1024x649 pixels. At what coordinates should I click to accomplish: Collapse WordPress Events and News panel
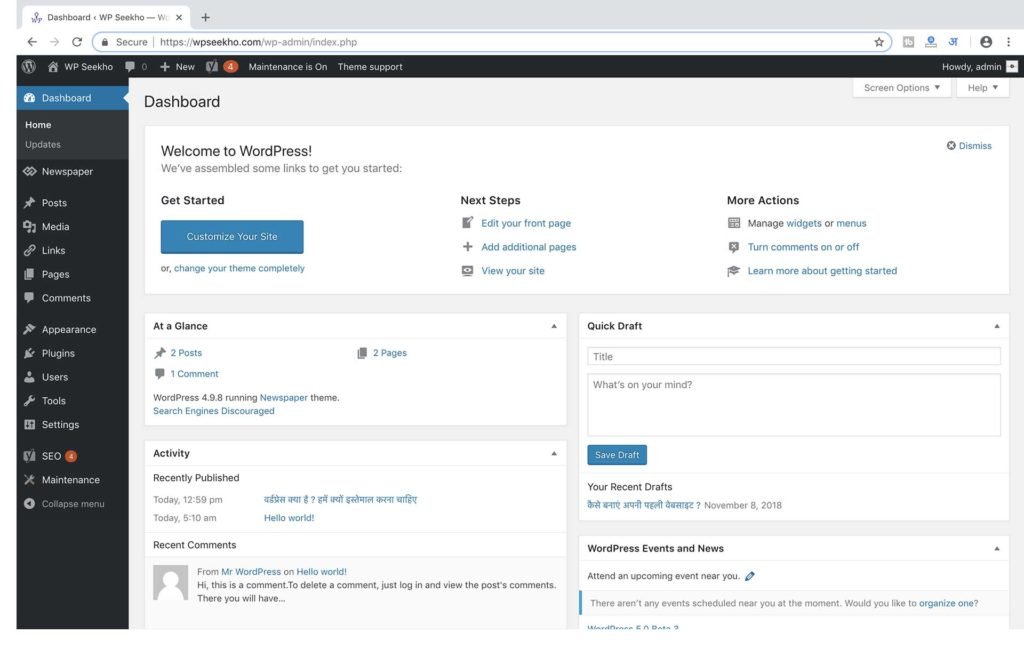pyautogui.click(x=997, y=548)
